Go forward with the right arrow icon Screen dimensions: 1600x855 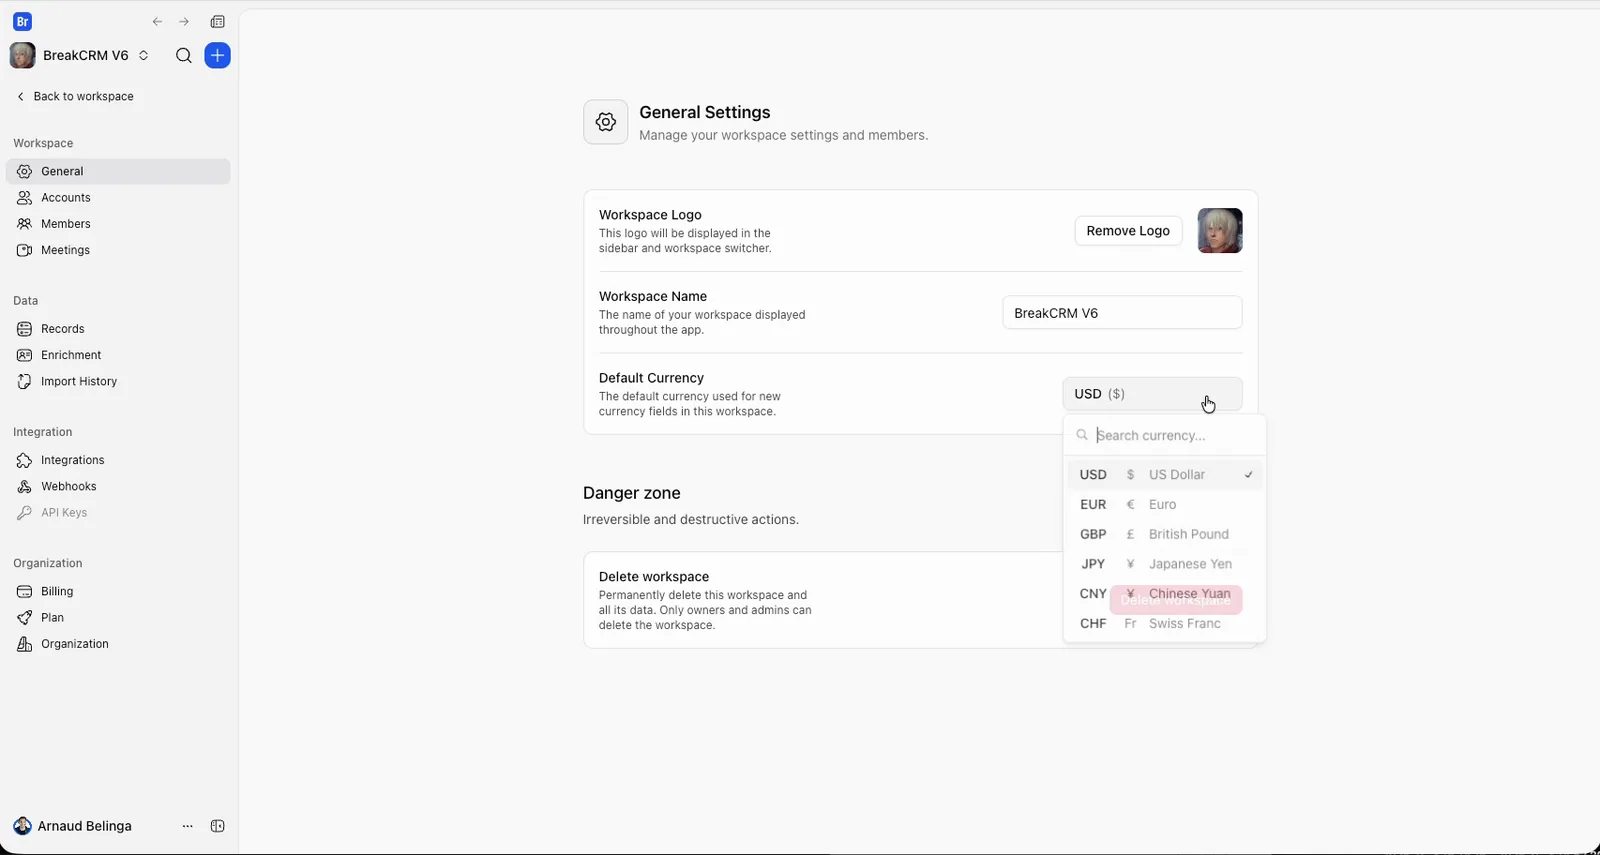click(184, 22)
